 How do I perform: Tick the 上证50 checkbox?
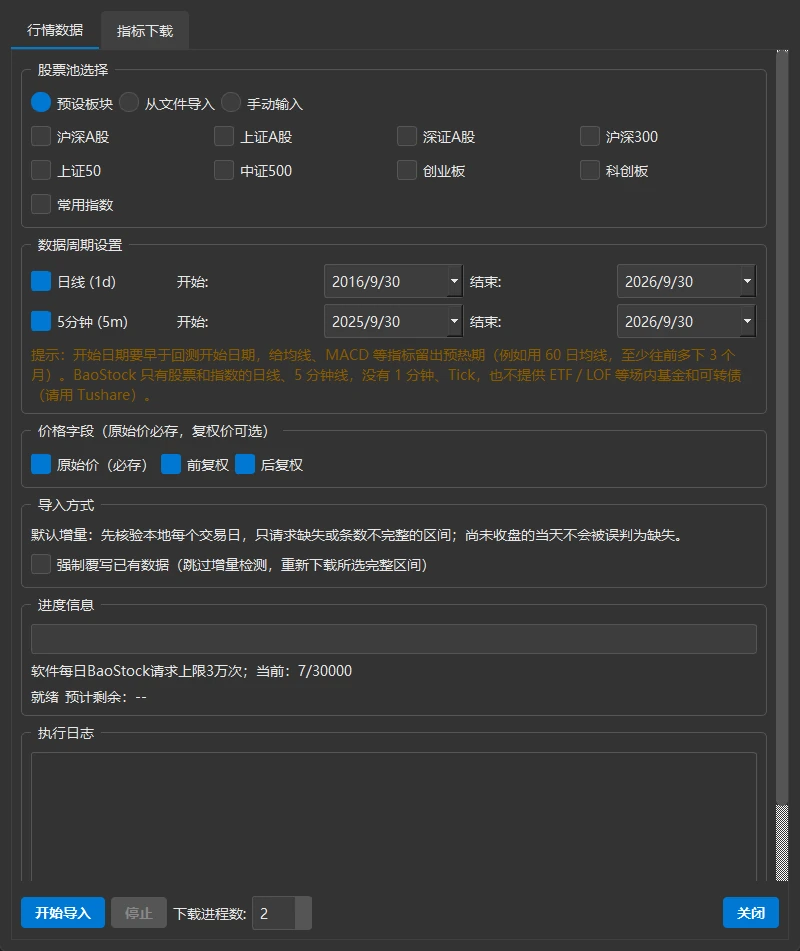tap(41, 170)
